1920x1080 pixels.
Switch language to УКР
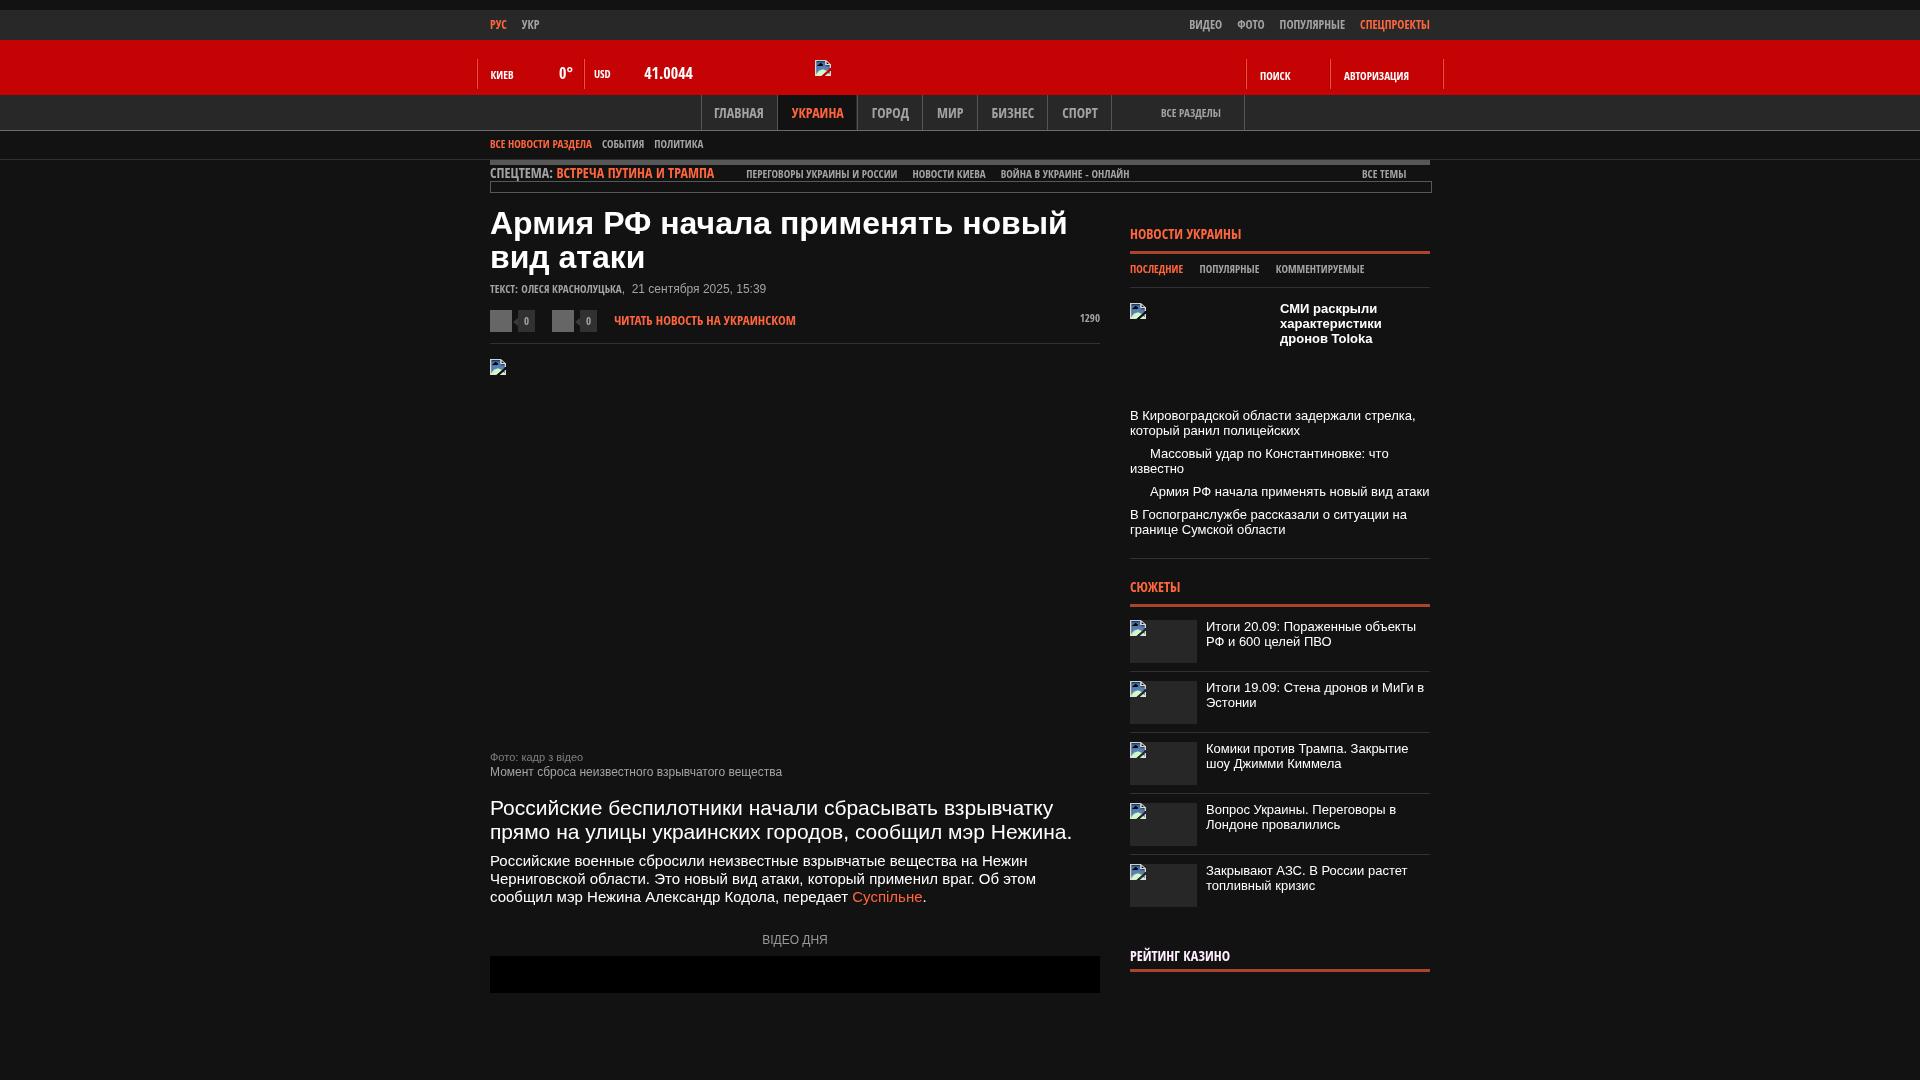click(530, 24)
